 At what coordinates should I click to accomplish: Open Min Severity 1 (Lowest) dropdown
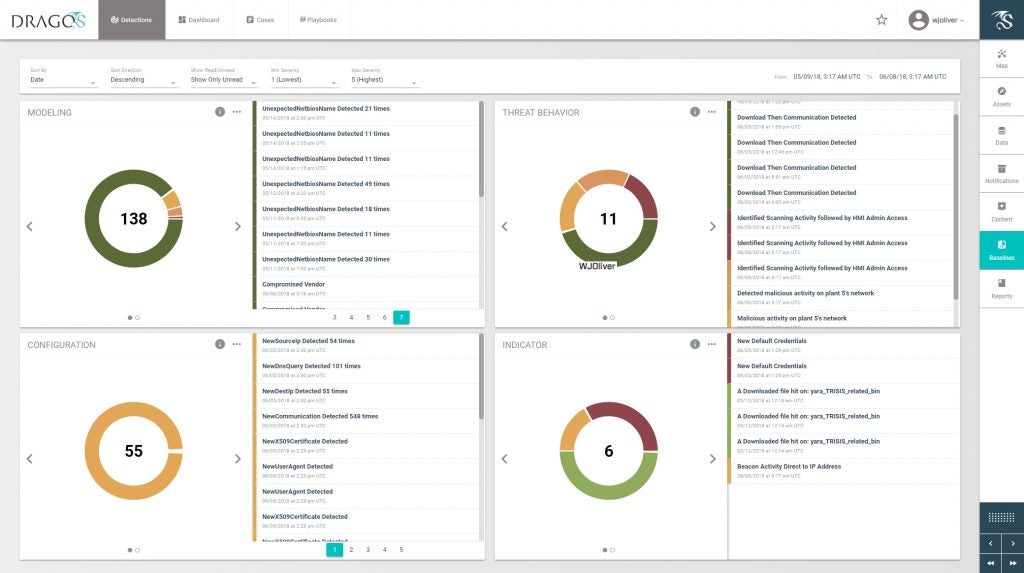pyautogui.click(x=304, y=80)
